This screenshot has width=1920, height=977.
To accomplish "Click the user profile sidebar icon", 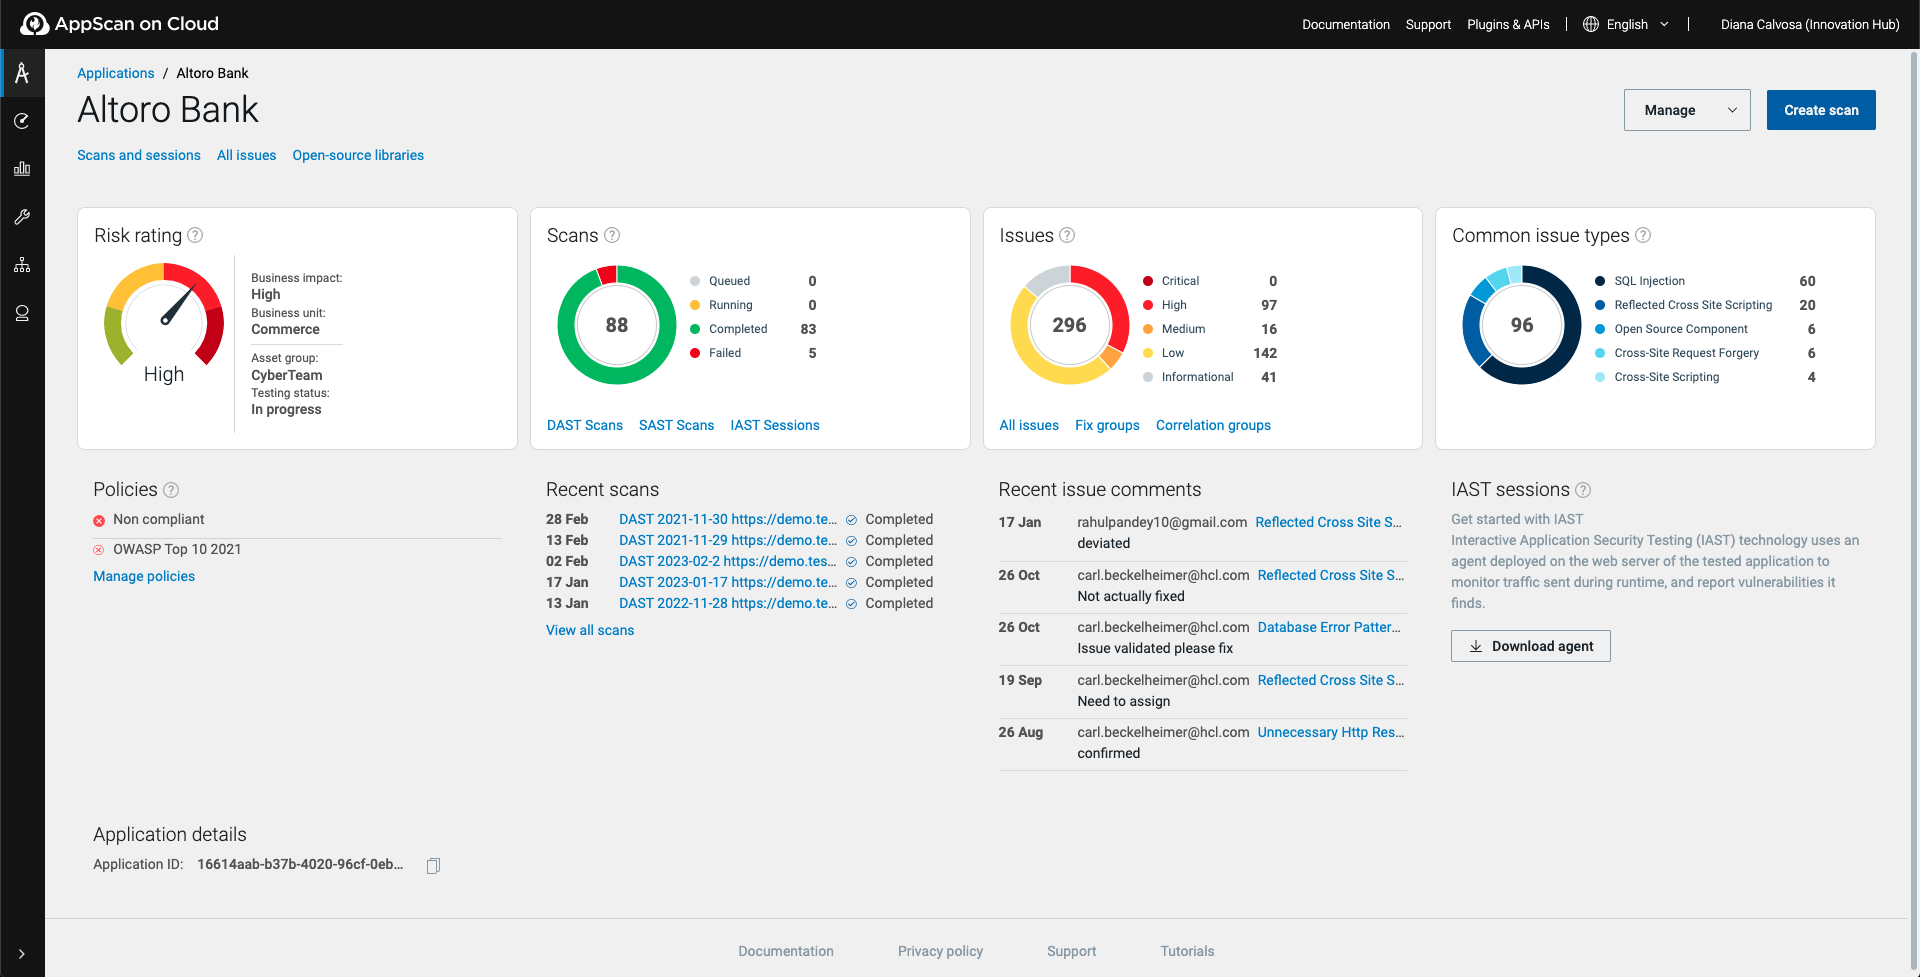I will (x=22, y=313).
